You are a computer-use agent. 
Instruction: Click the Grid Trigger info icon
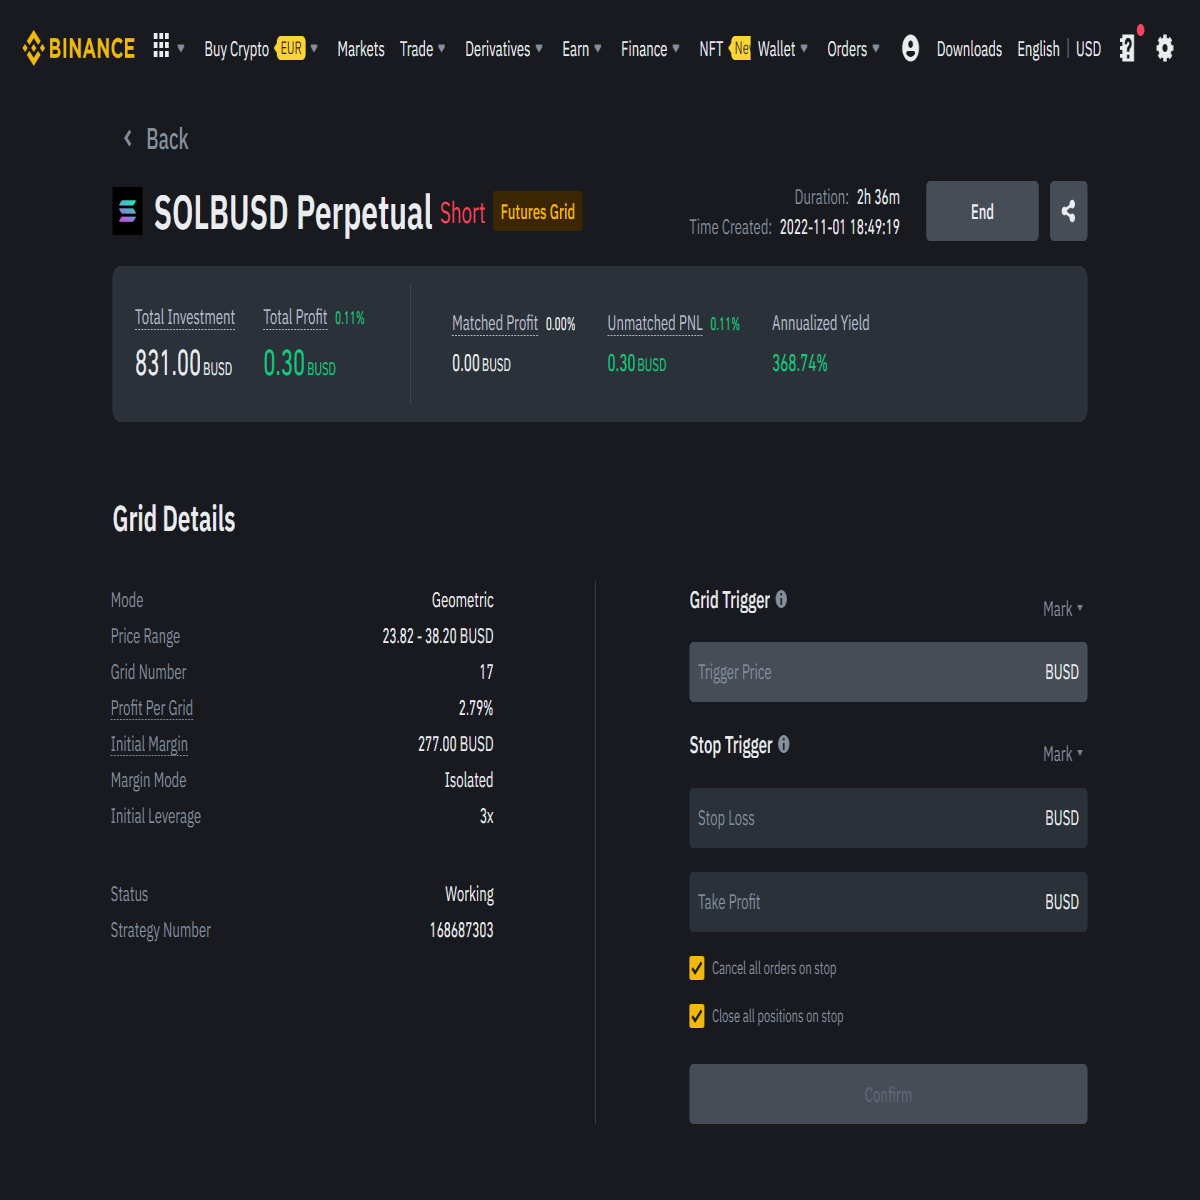[x=781, y=599]
